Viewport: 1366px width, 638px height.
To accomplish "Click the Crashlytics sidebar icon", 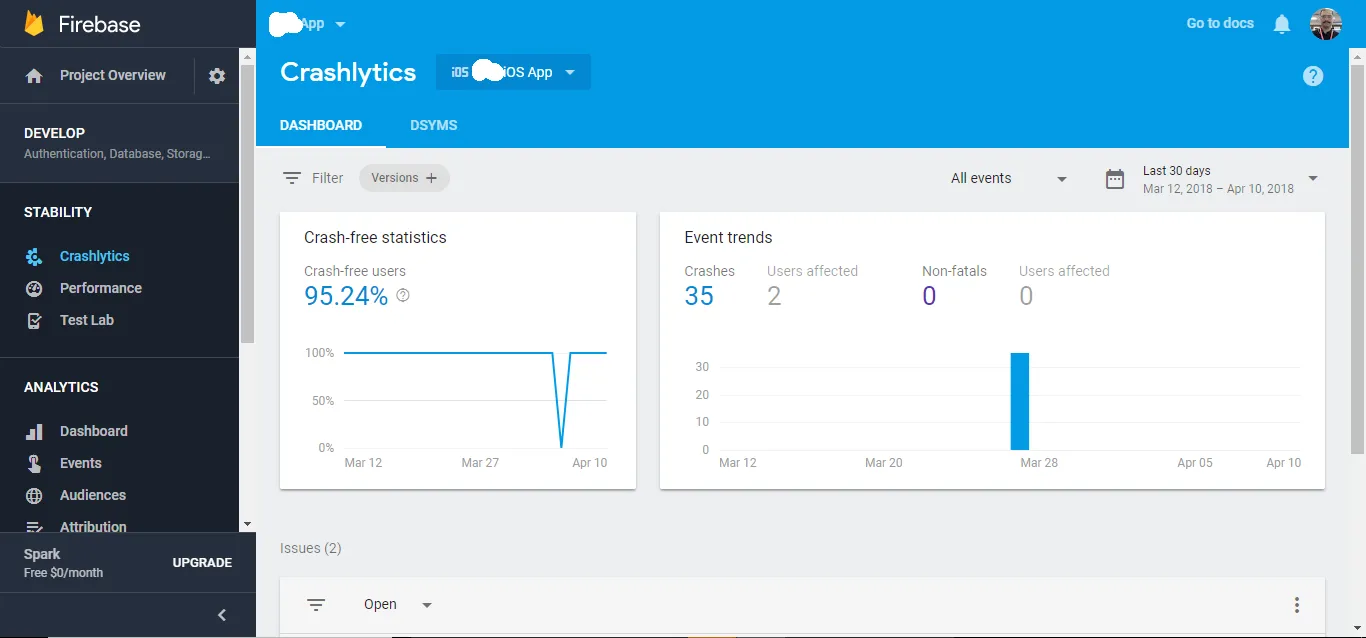I will click(34, 257).
